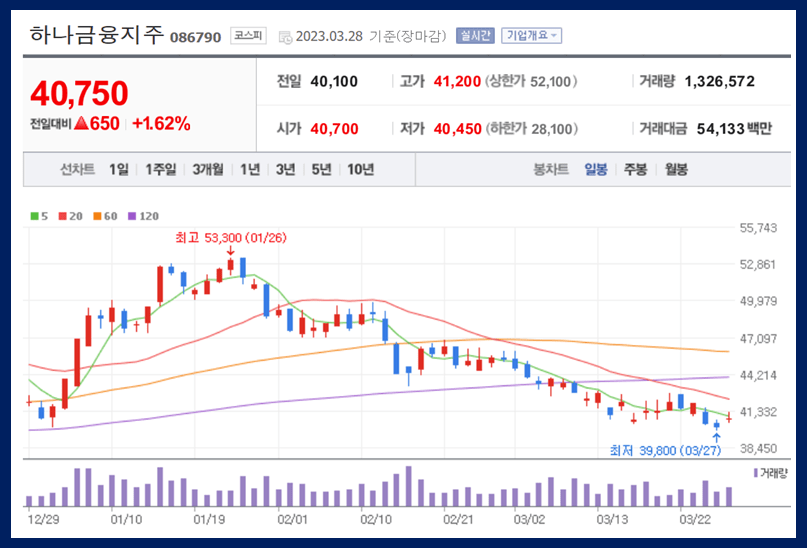Switch to 일봉 candlestick chart
This screenshot has width=807, height=548.
click(595, 169)
